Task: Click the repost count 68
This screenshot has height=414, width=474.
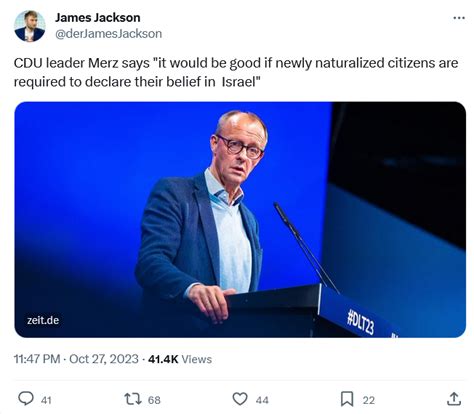Action: point(154,400)
